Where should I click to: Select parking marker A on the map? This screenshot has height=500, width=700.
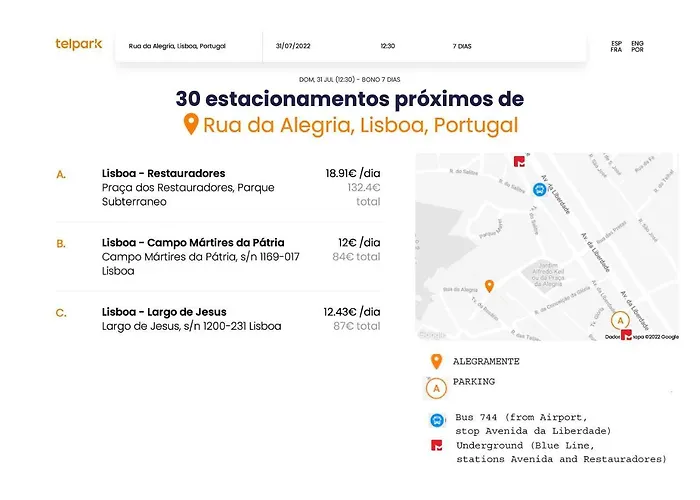click(620, 320)
